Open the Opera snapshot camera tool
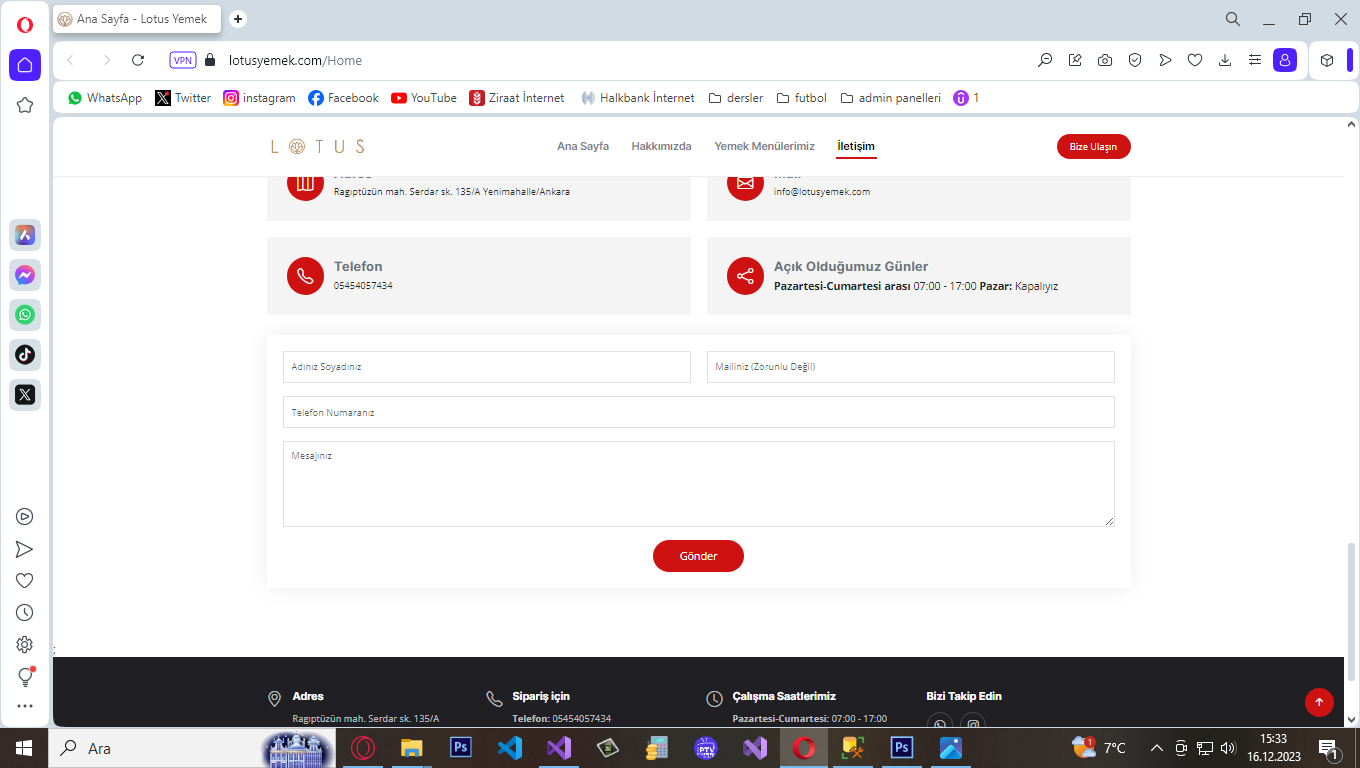The image size is (1360, 768). (1105, 60)
